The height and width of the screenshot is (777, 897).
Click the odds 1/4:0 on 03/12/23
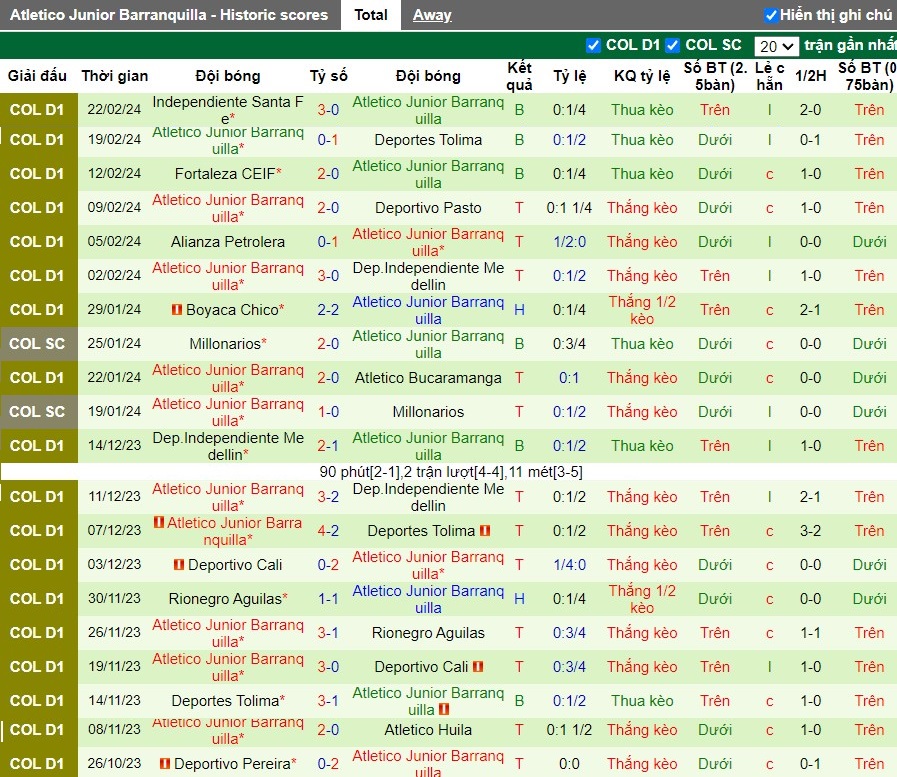[569, 565]
